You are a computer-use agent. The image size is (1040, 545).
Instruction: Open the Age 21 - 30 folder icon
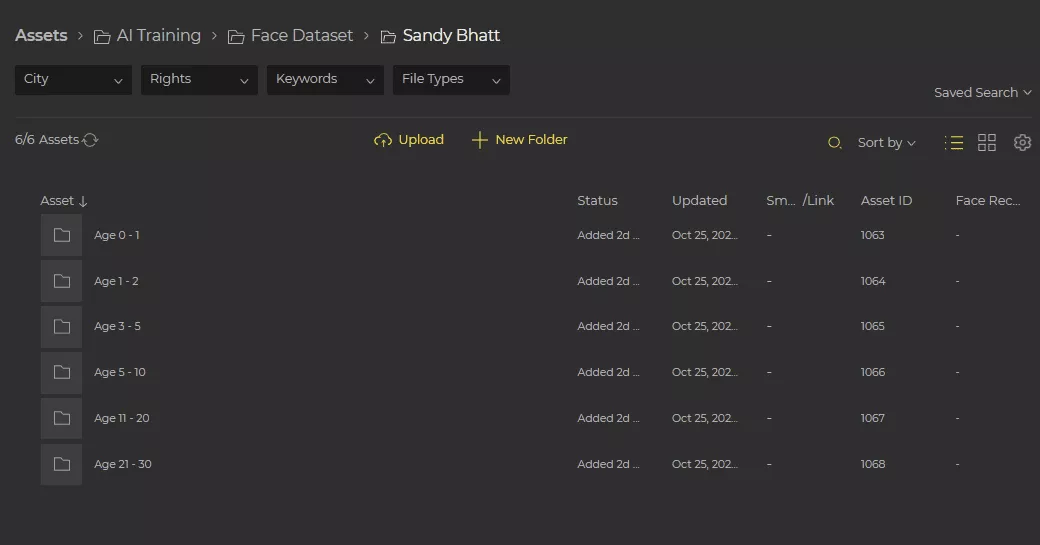click(61, 464)
